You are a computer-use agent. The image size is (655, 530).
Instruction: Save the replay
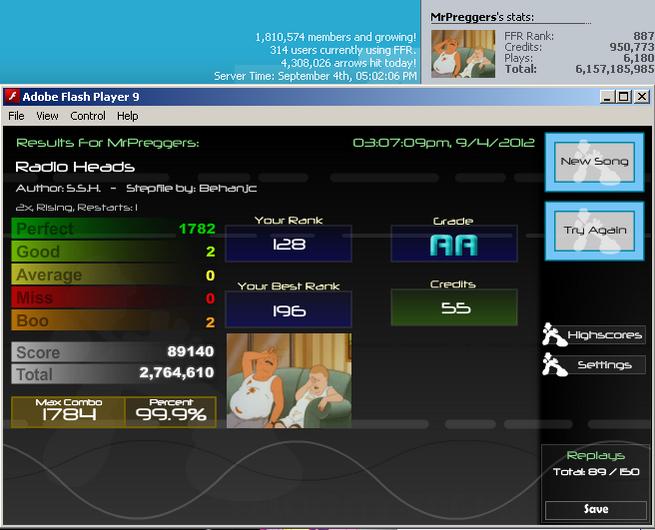596,509
